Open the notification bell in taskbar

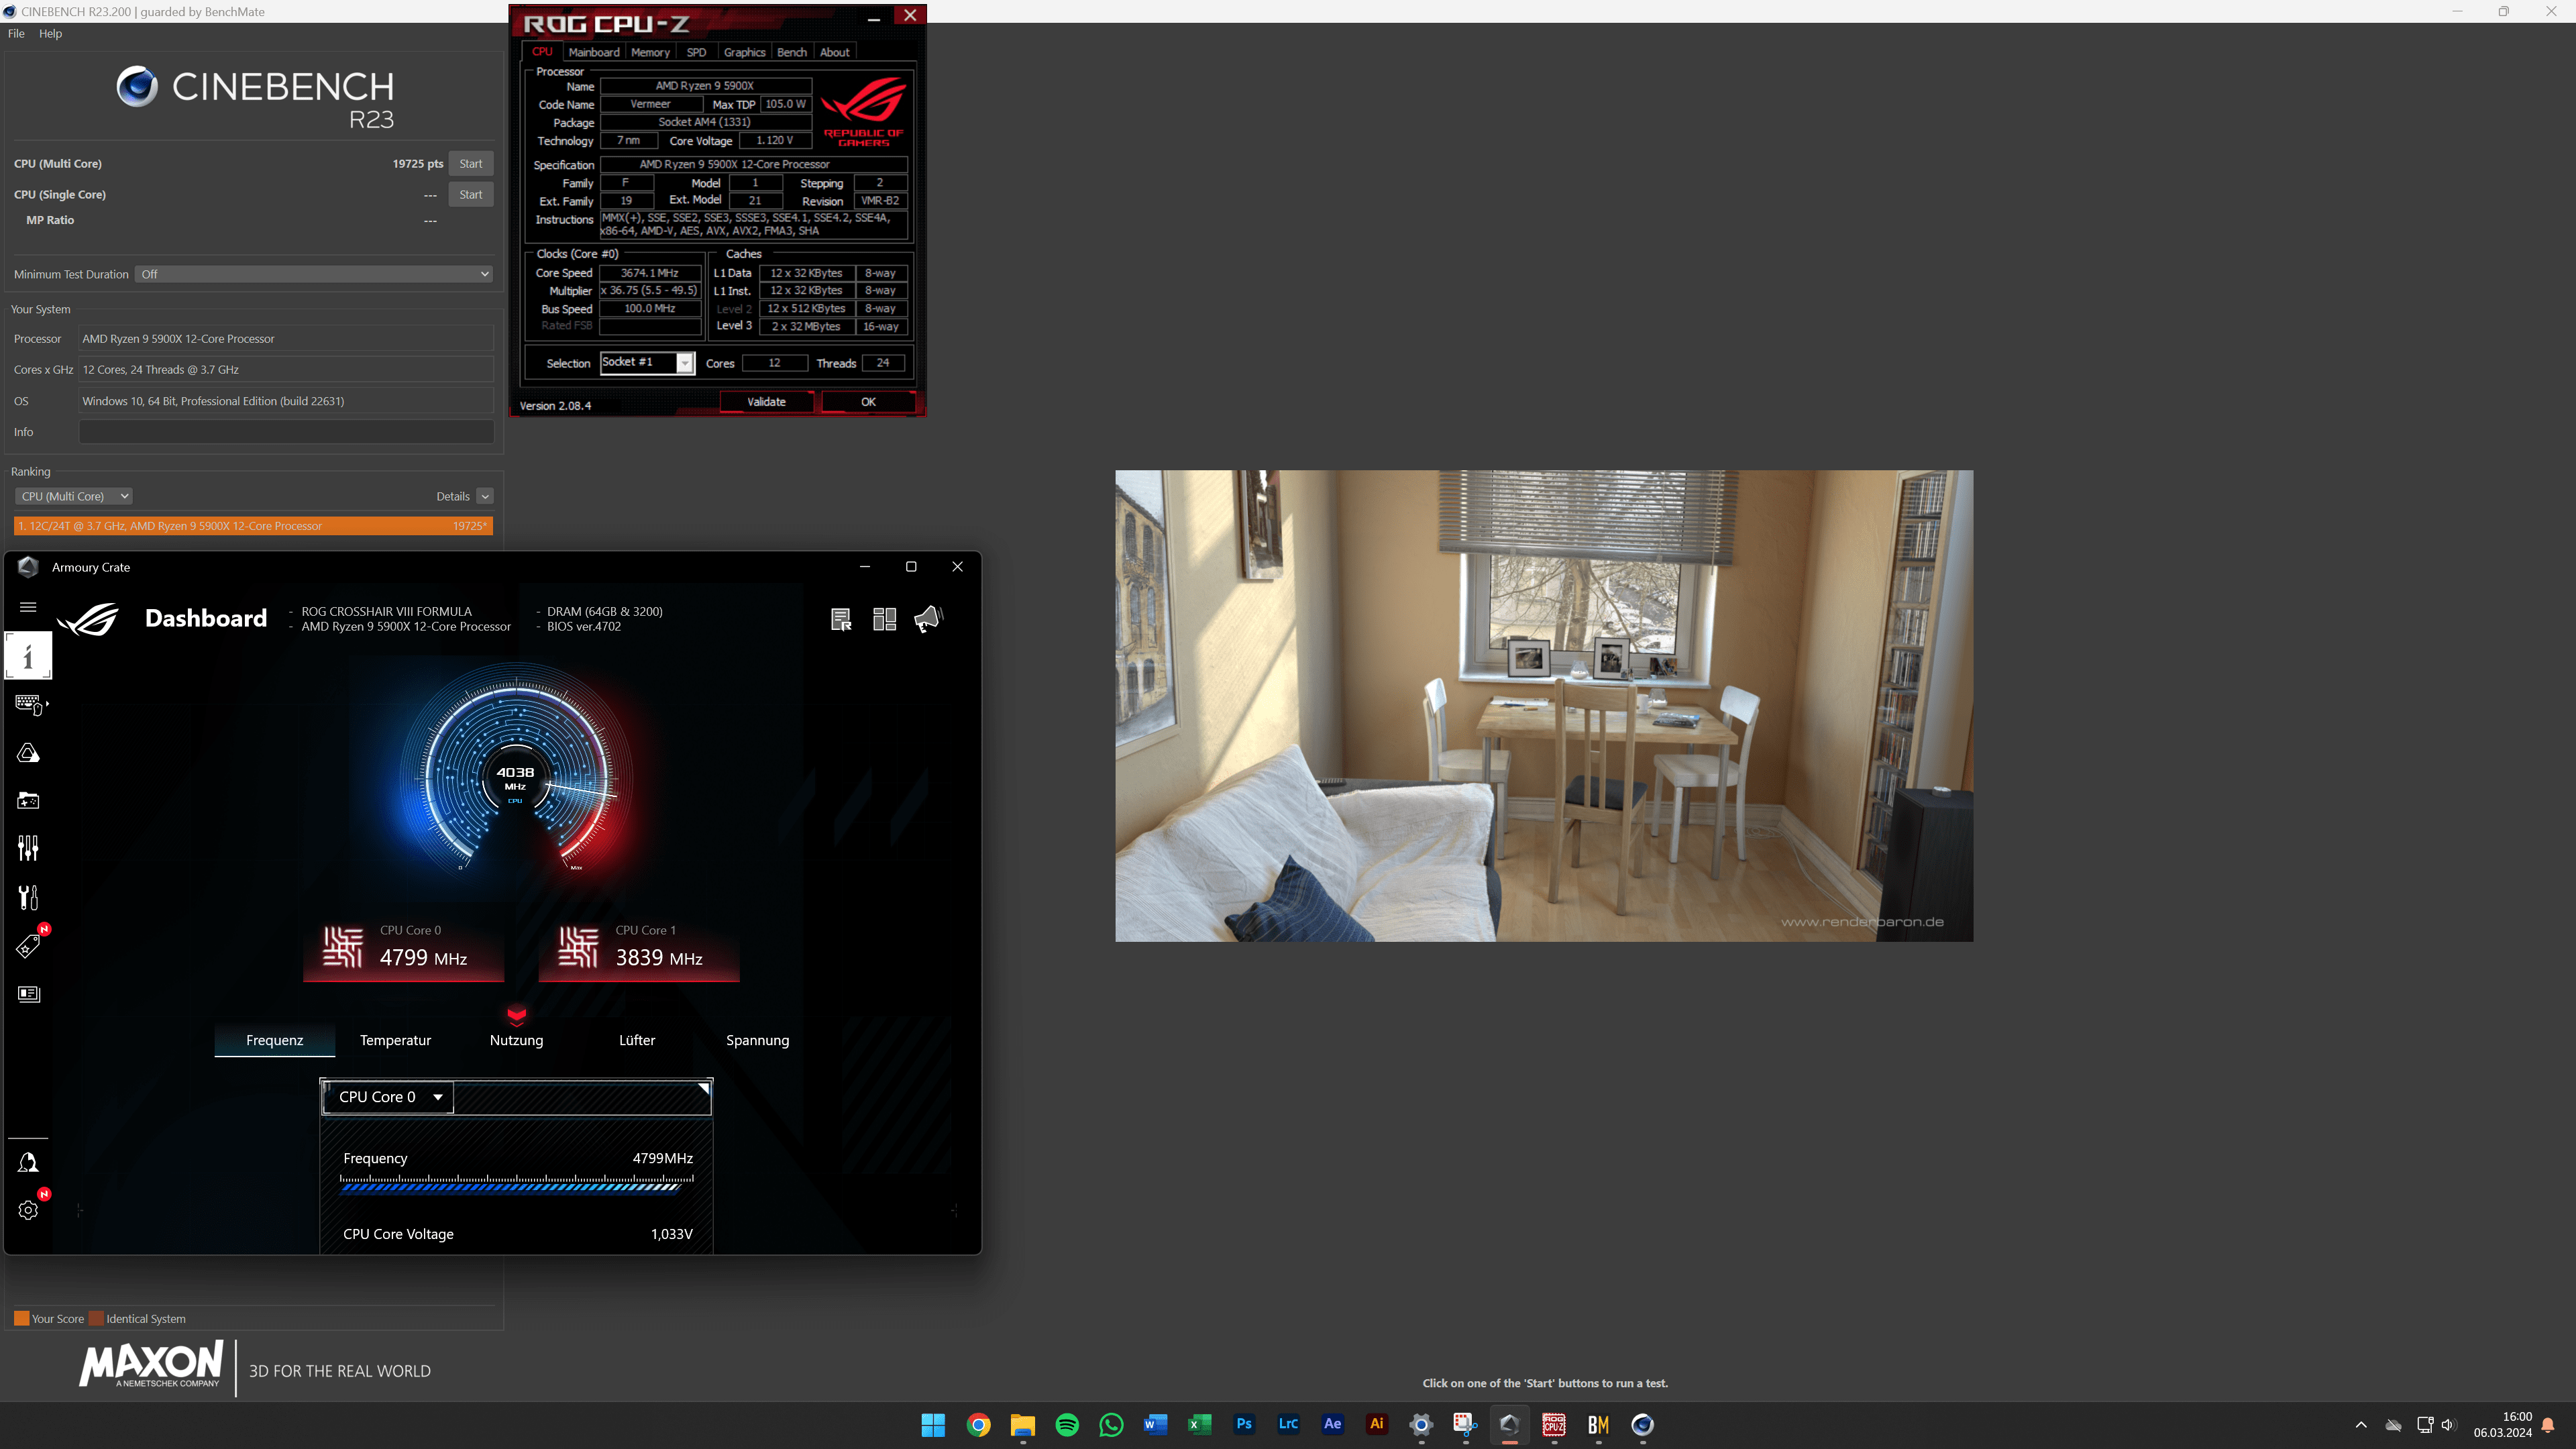[x=2548, y=1425]
